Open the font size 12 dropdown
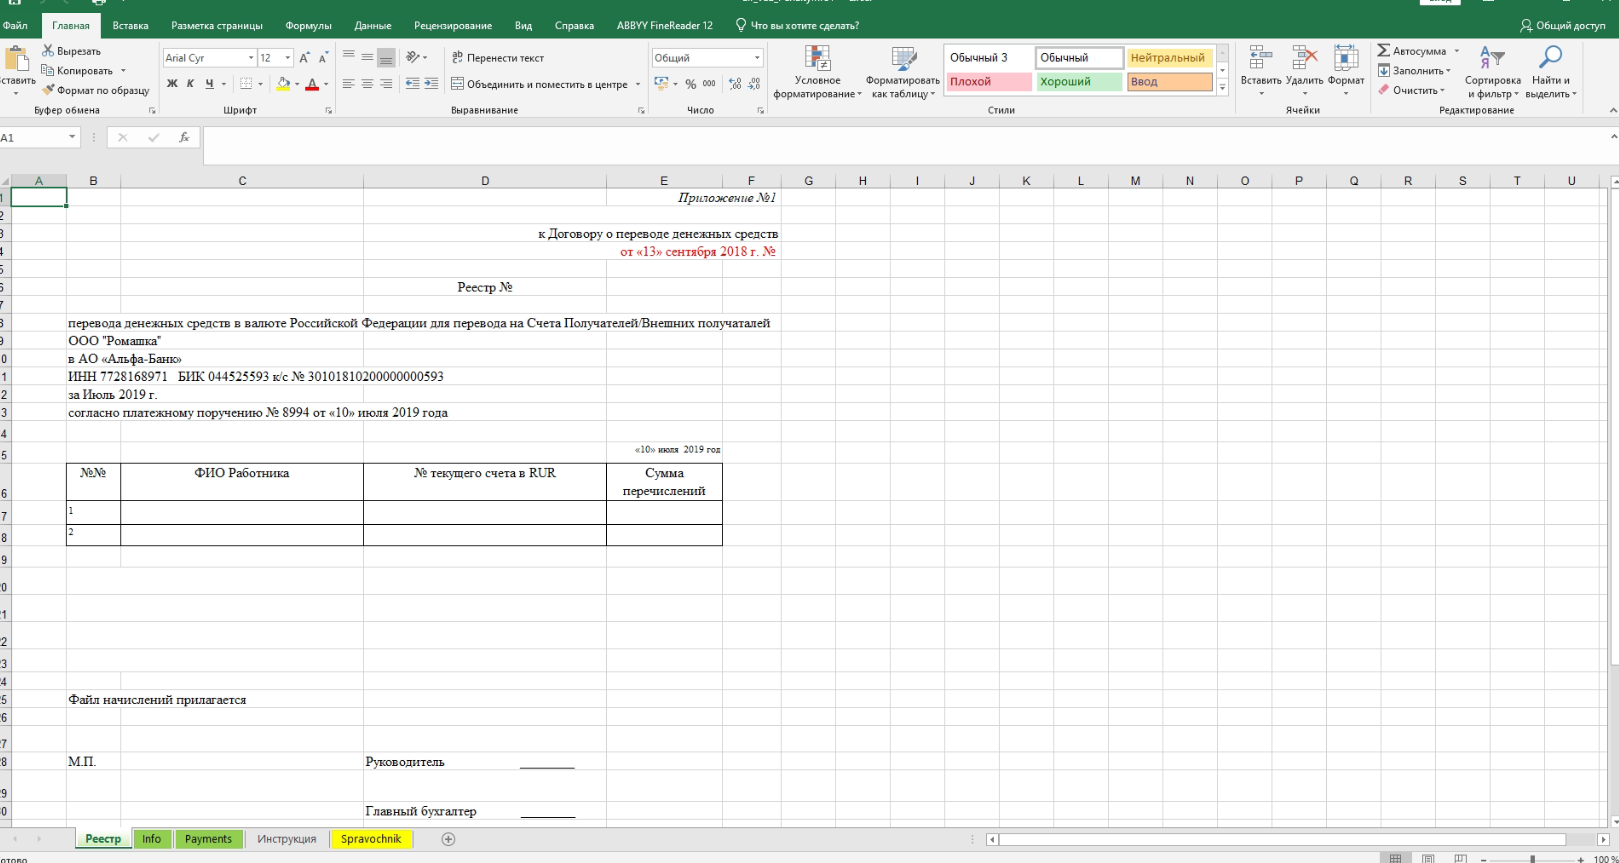Screen dimensions: 1619x863 pyautogui.click(x=288, y=58)
